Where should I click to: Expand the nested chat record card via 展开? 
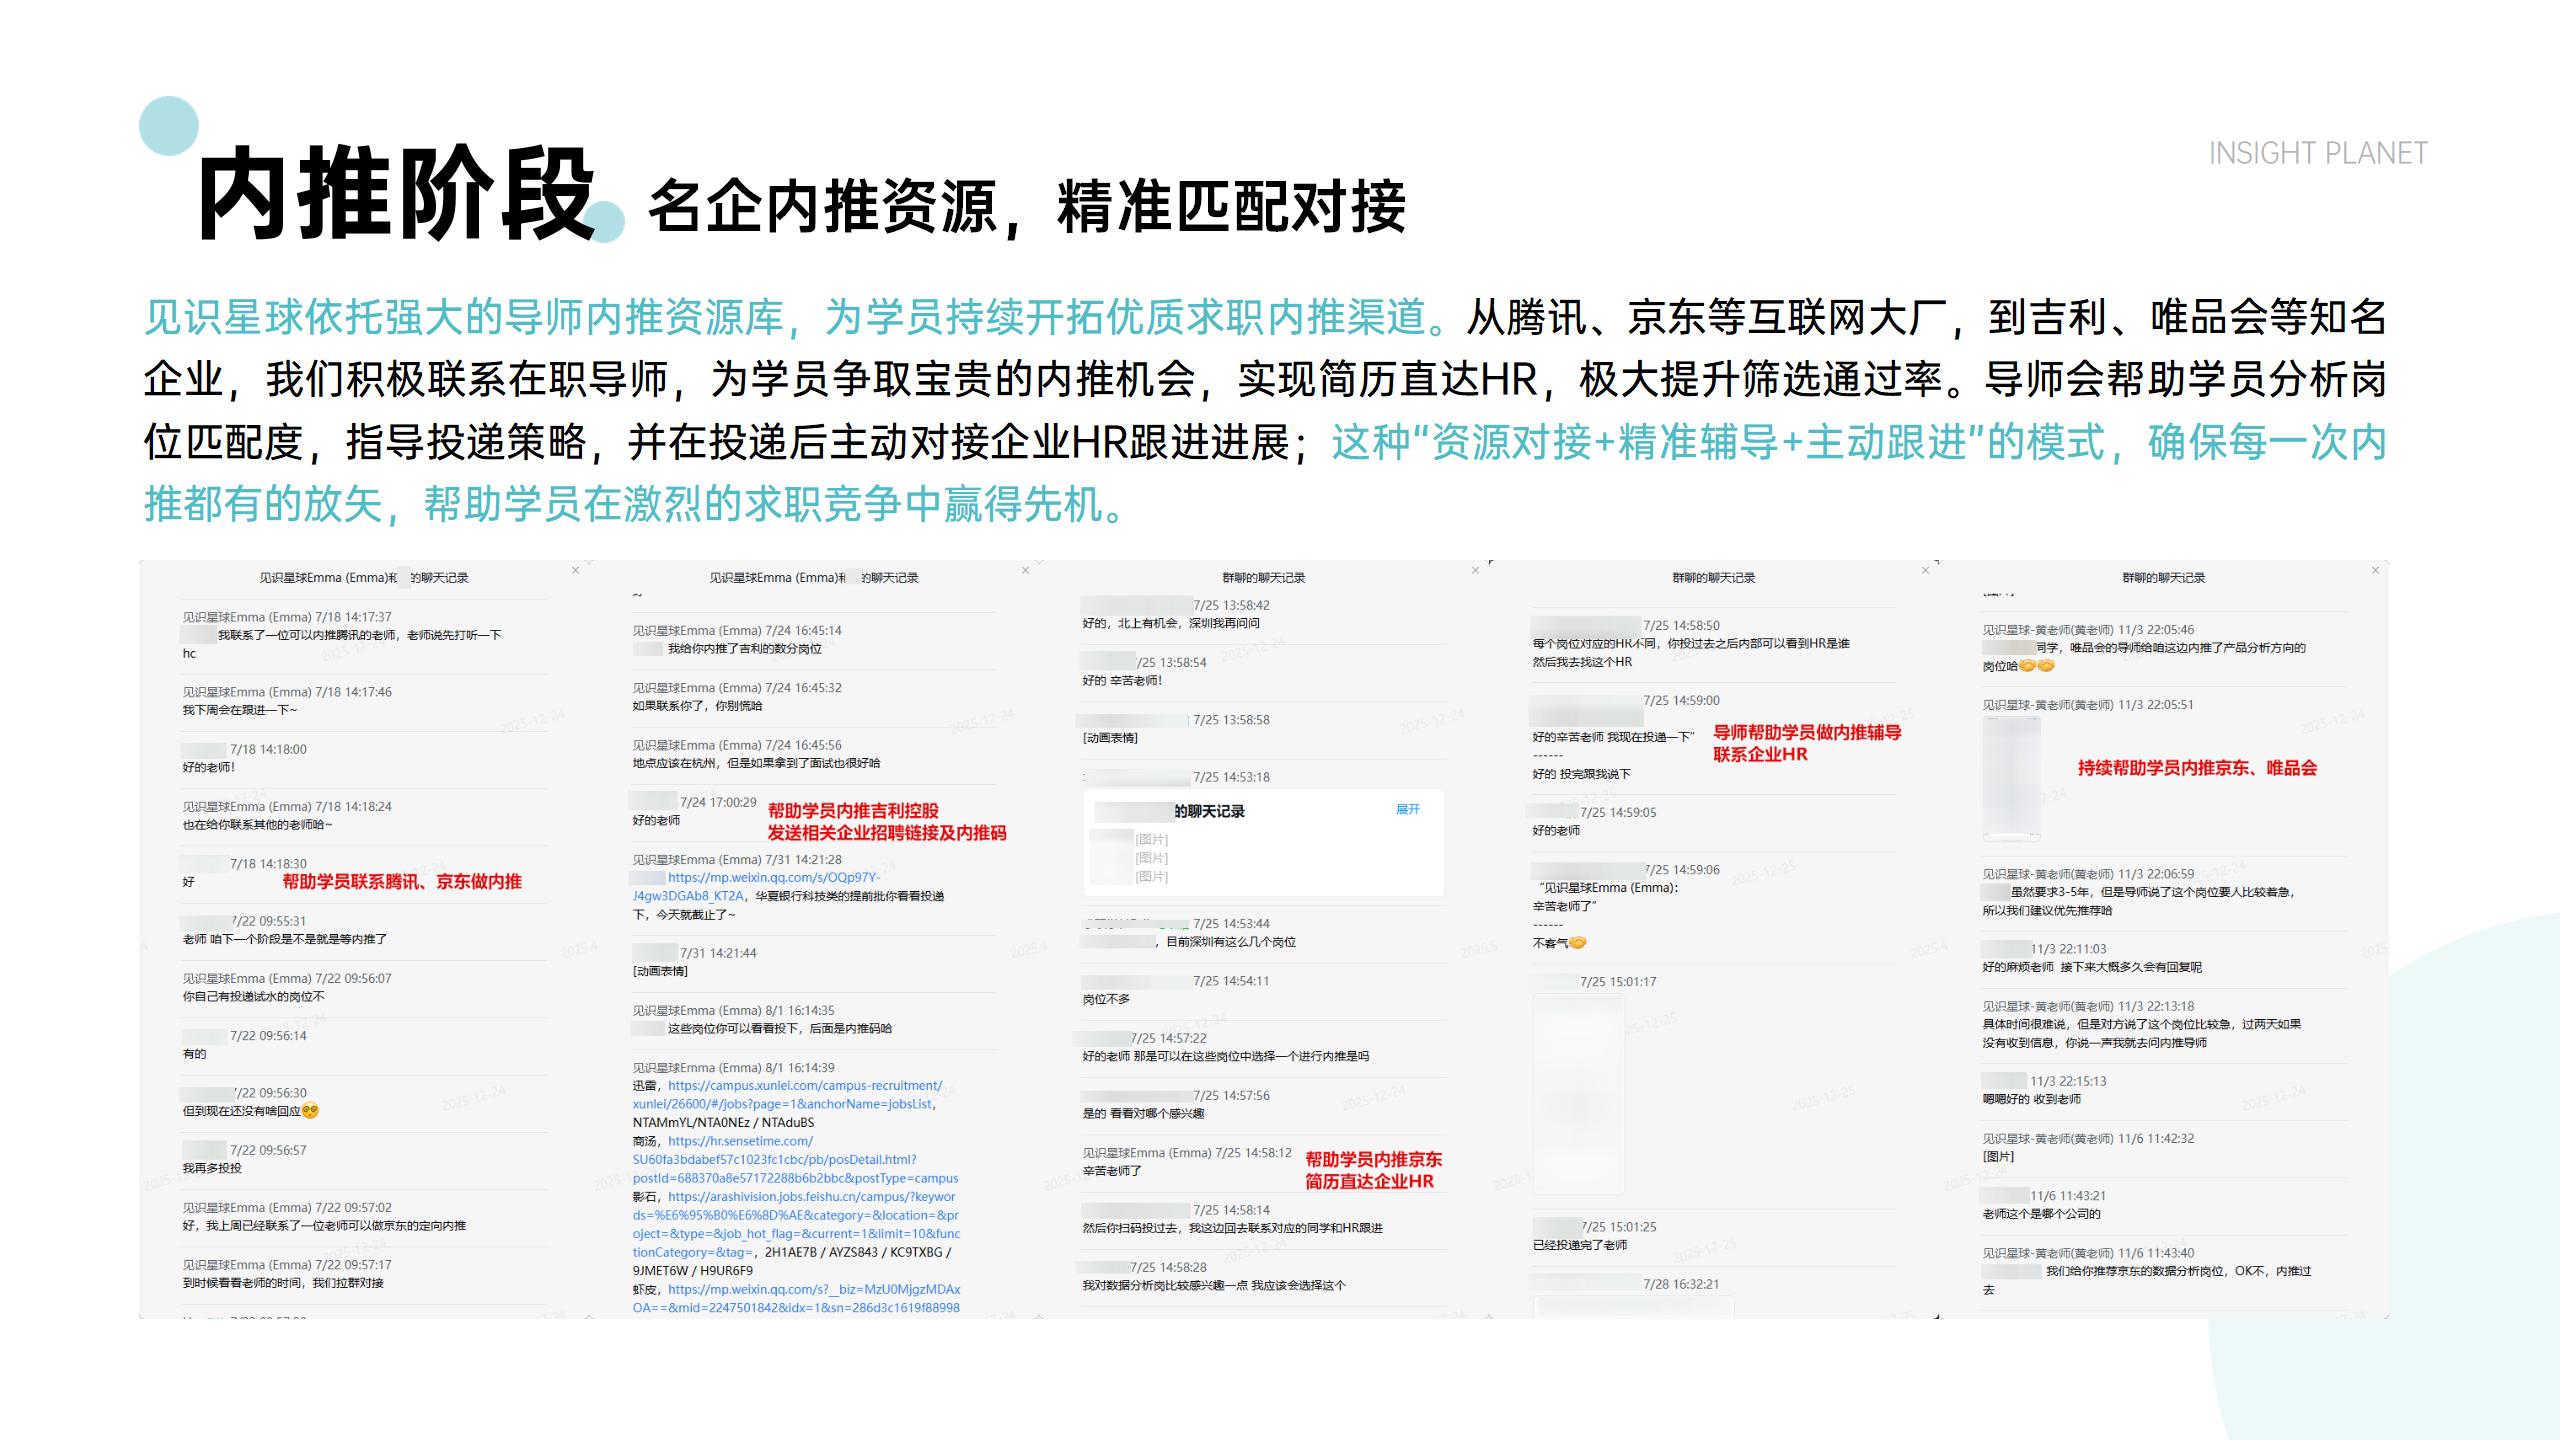click(1407, 809)
